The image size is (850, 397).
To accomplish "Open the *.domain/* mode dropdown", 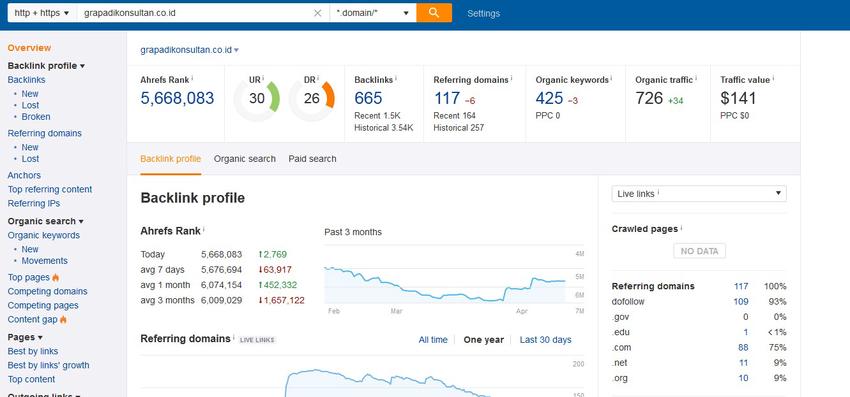I will click(372, 13).
